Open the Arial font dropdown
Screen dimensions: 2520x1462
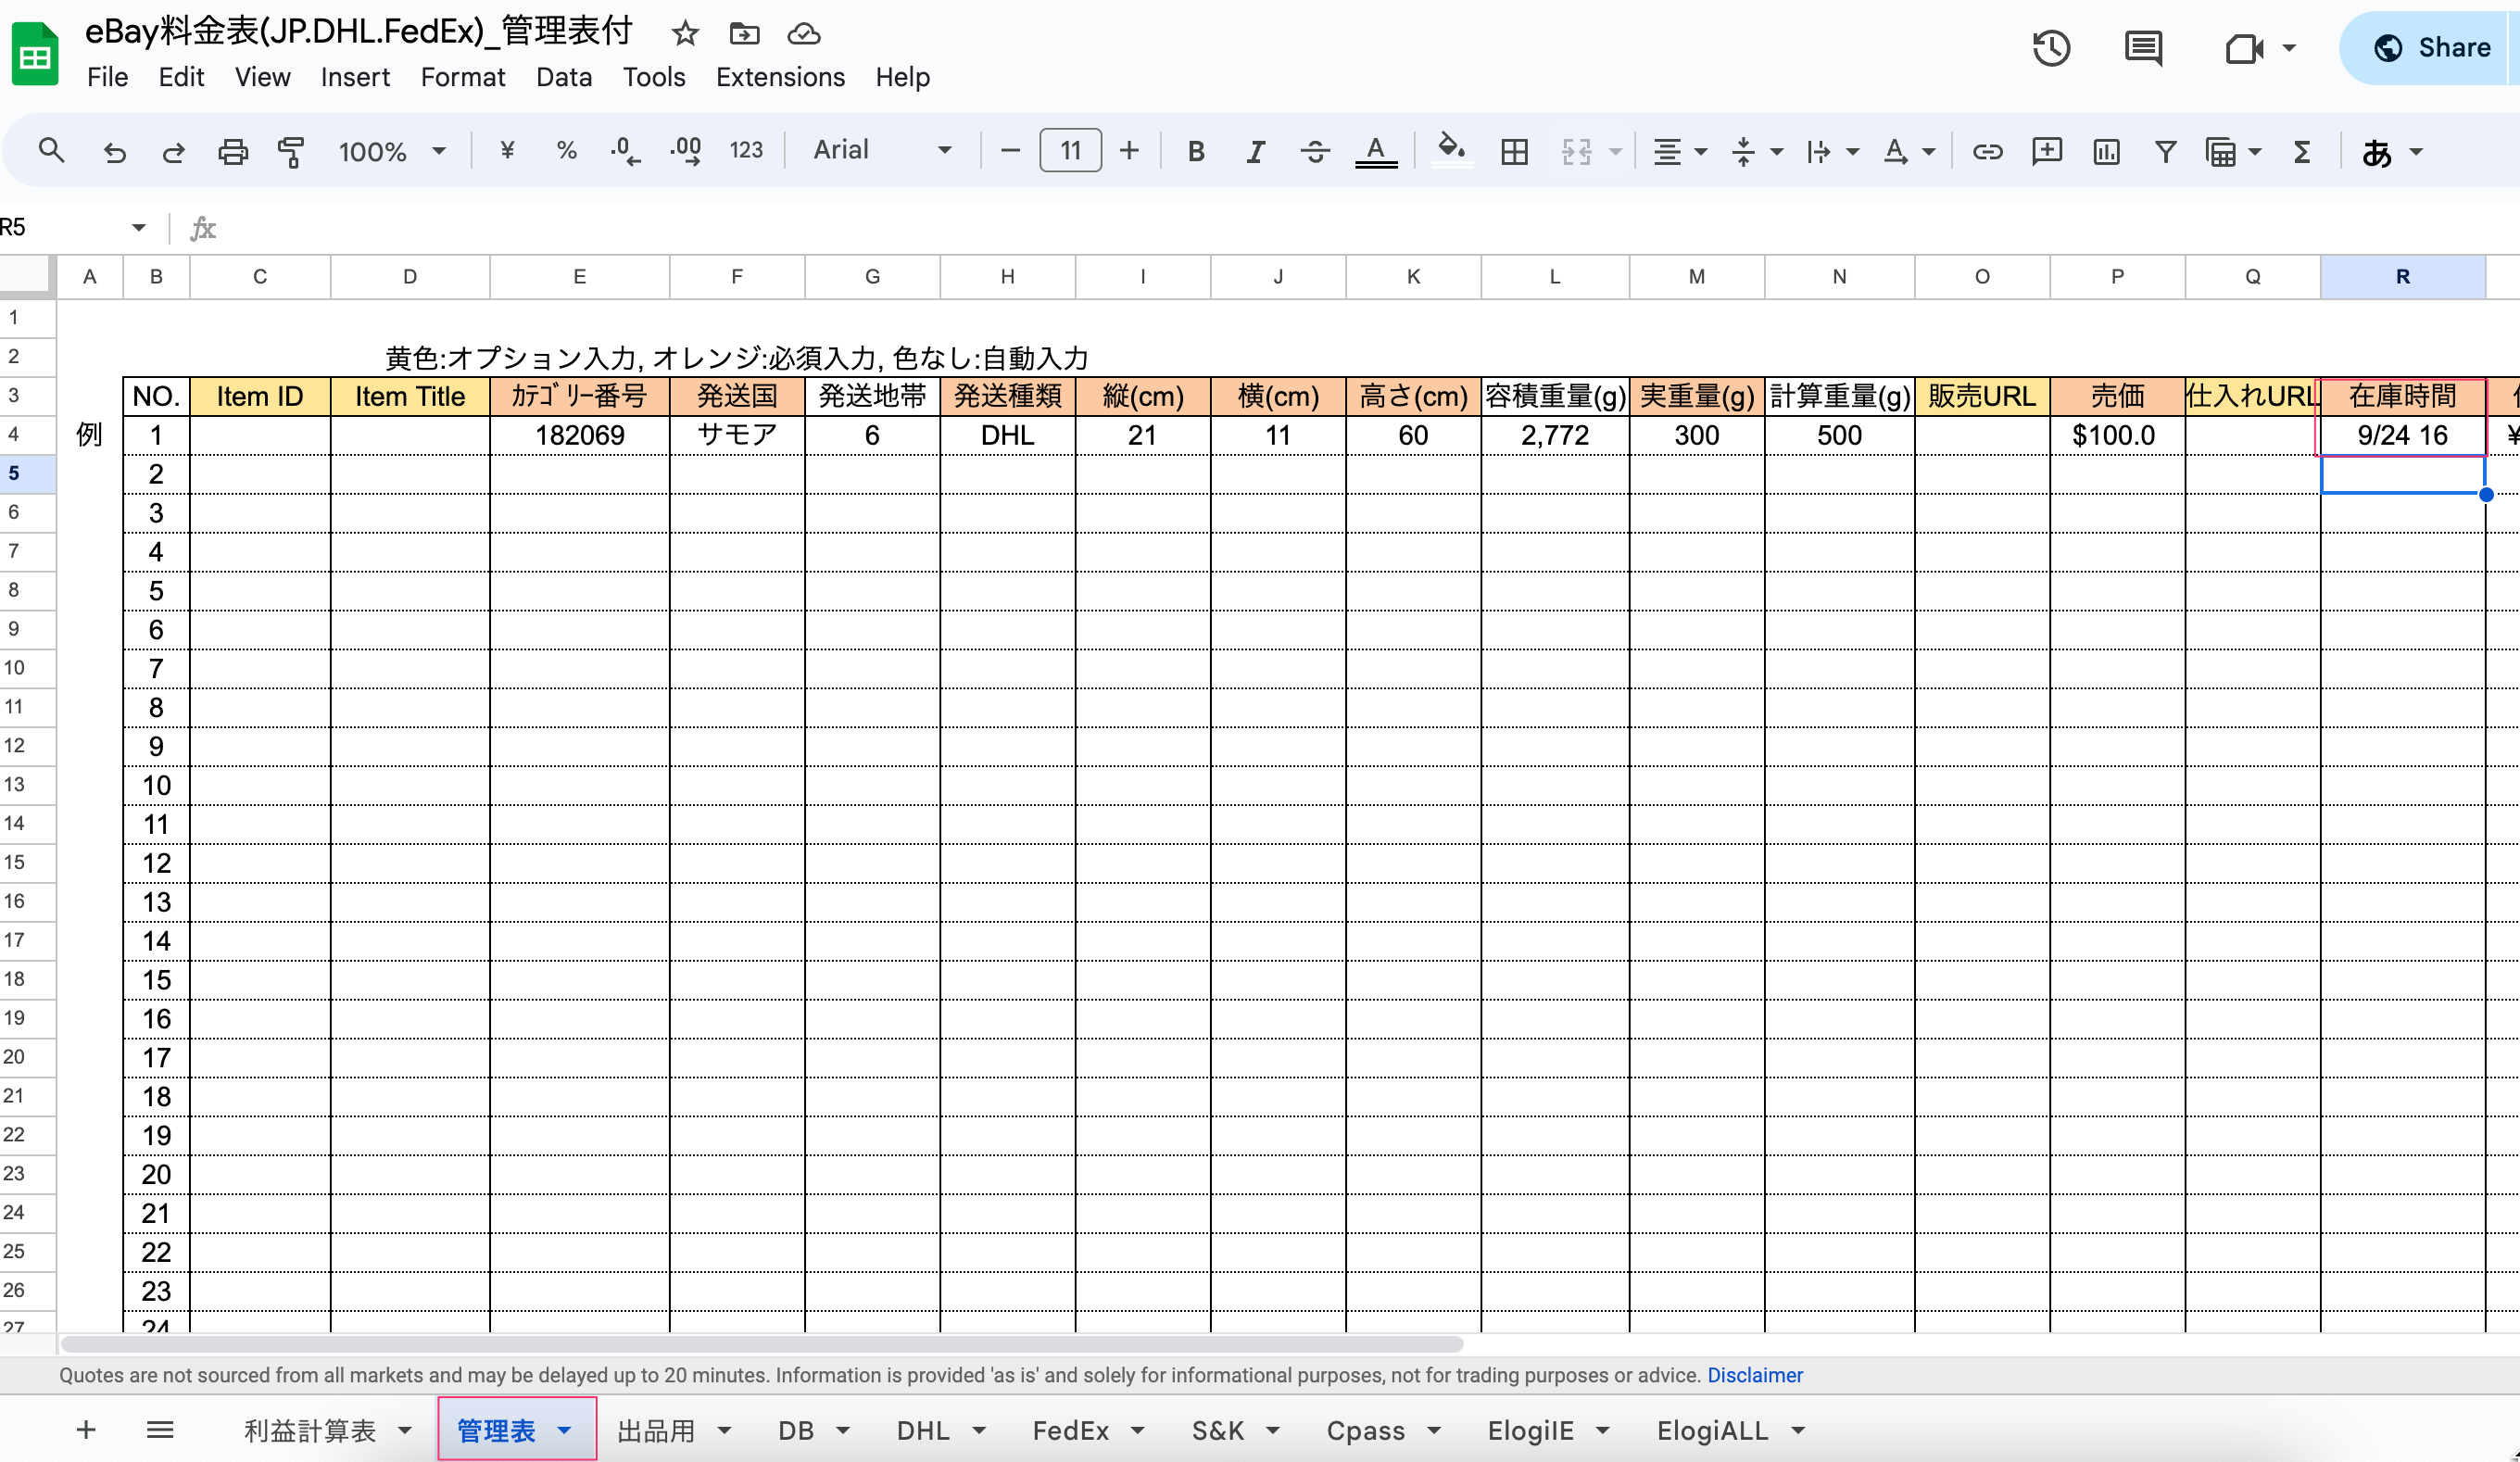pos(880,150)
